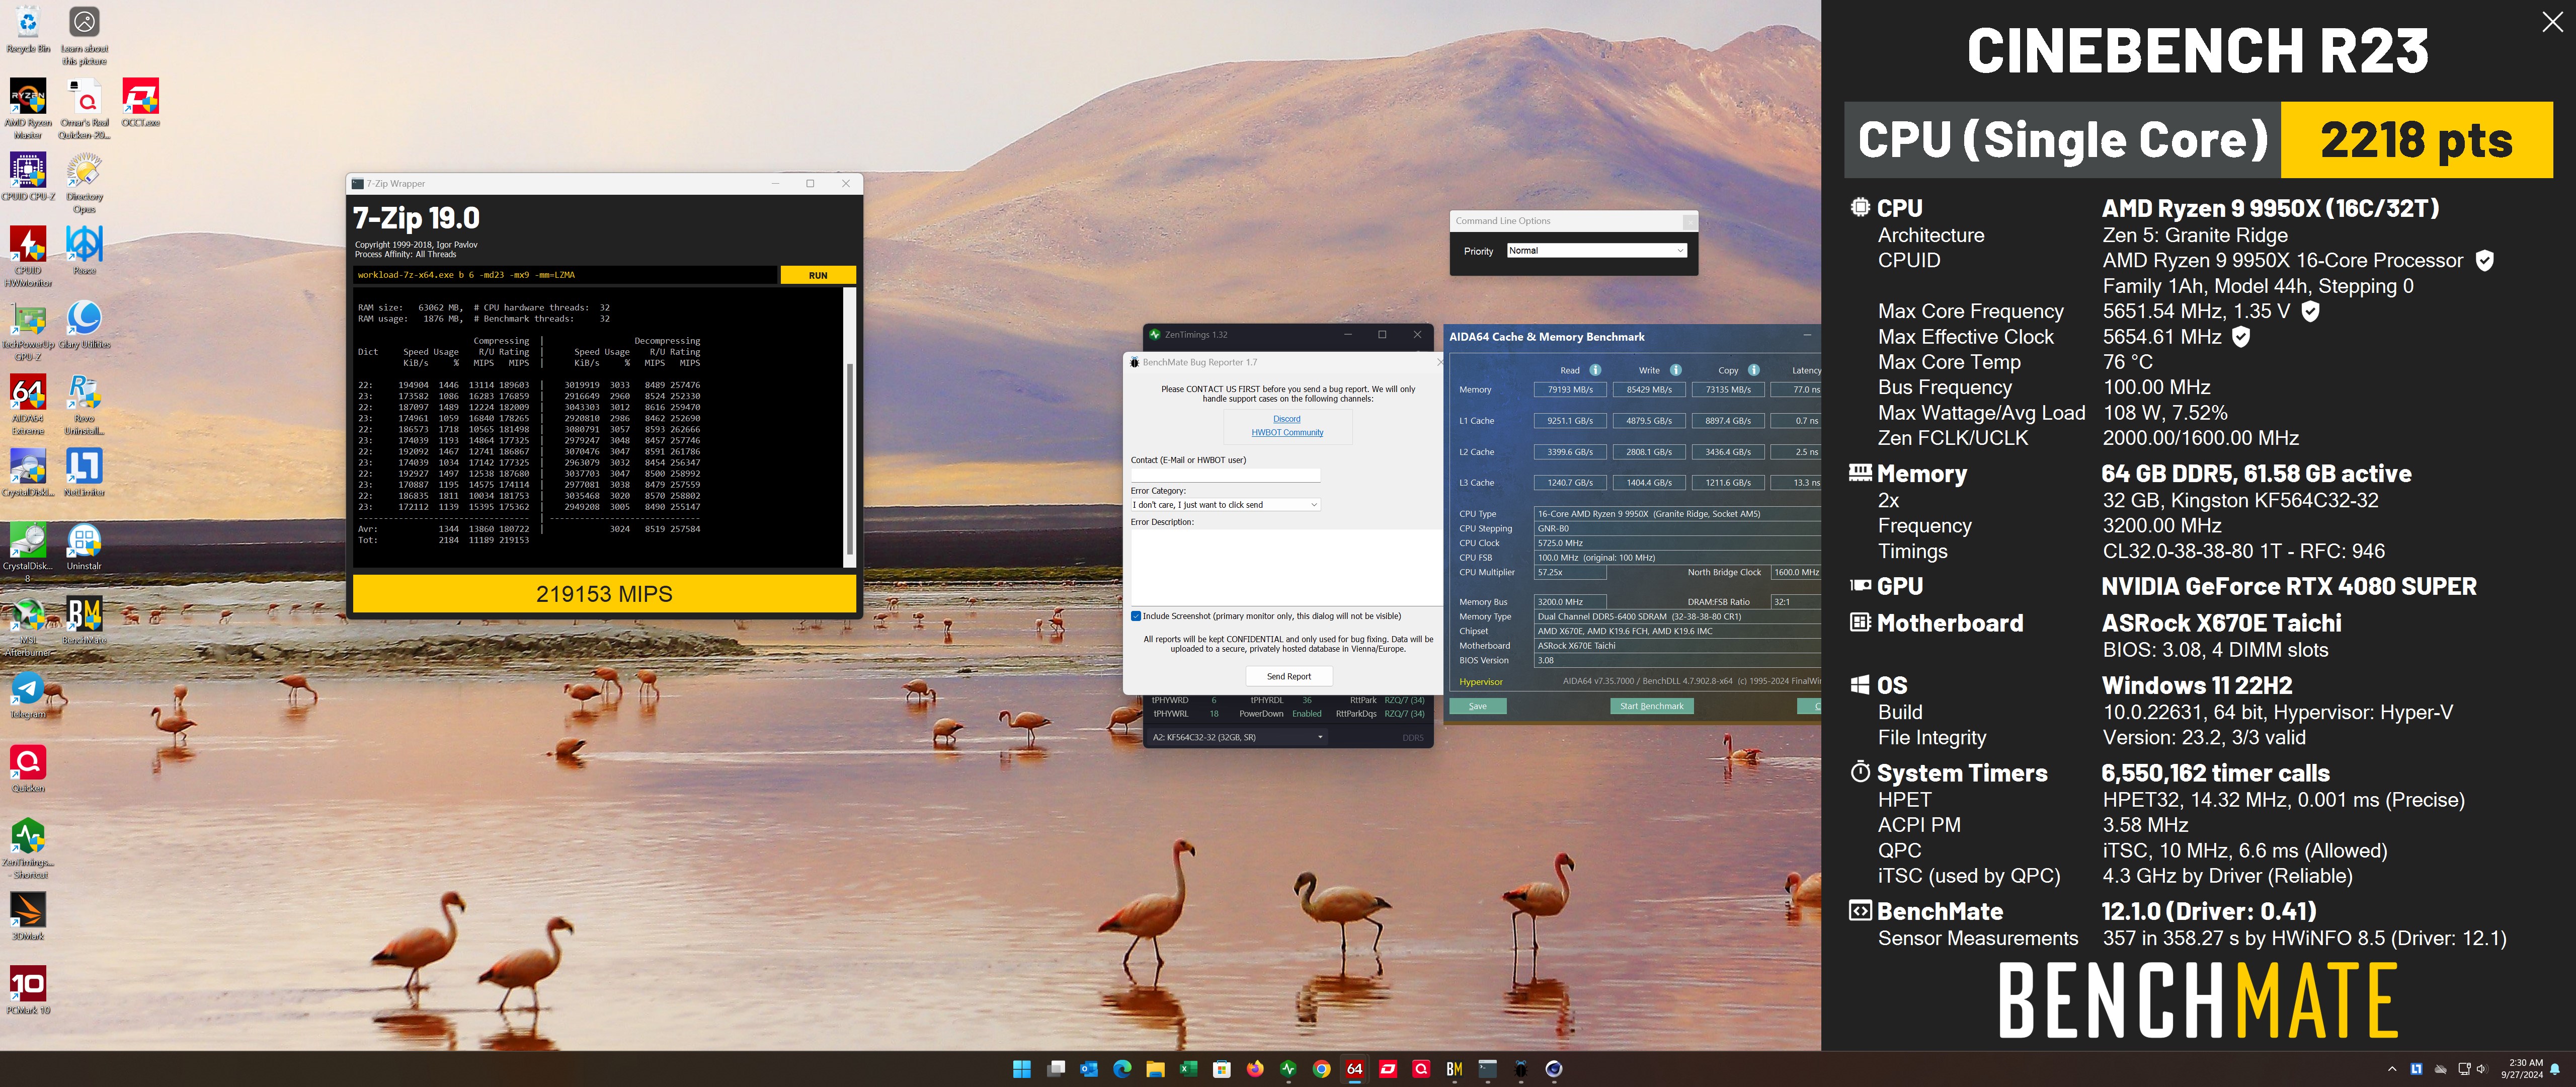Open Windows Start menu
The width and height of the screenshot is (2576, 1087).
[1022, 1069]
